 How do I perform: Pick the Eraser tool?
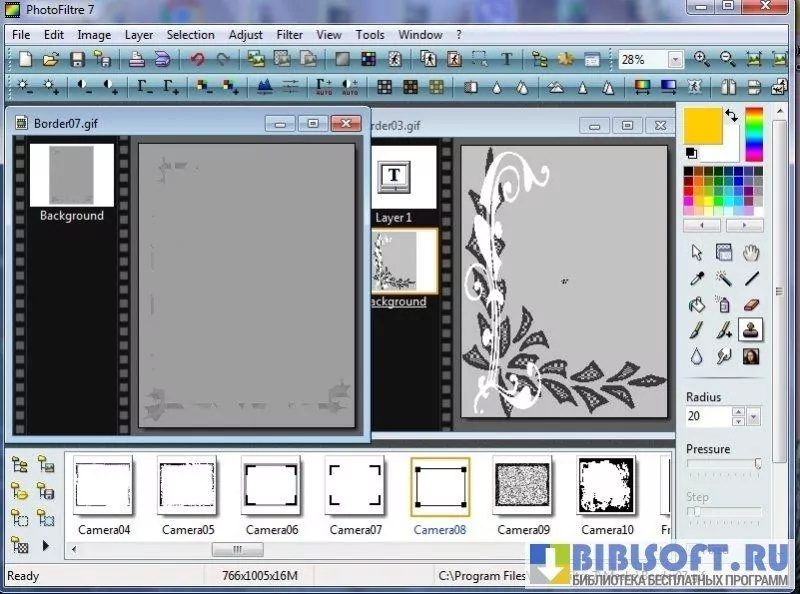[751, 303]
